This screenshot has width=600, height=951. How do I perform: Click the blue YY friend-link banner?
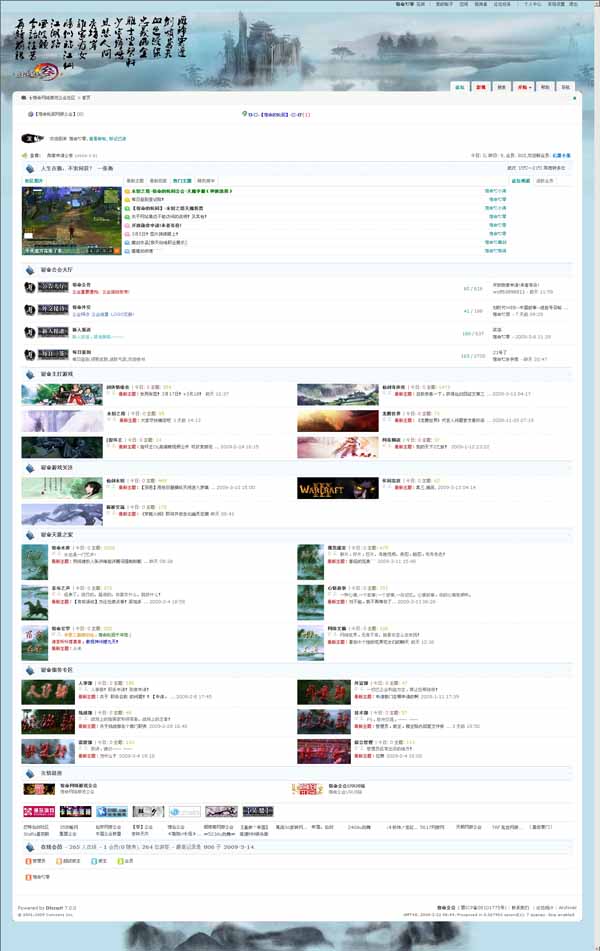click(112, 812)
